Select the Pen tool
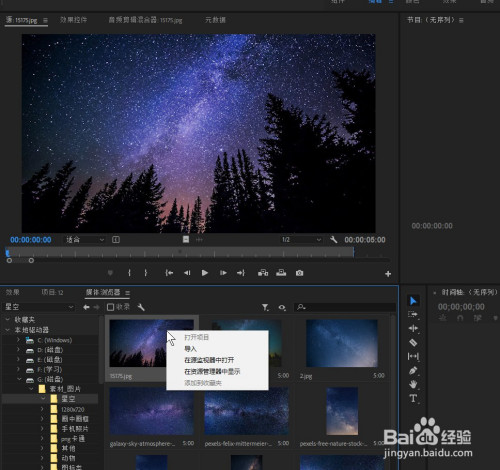Image resolution: width=500 pixels, height=470 pixels. coord(413,370)
